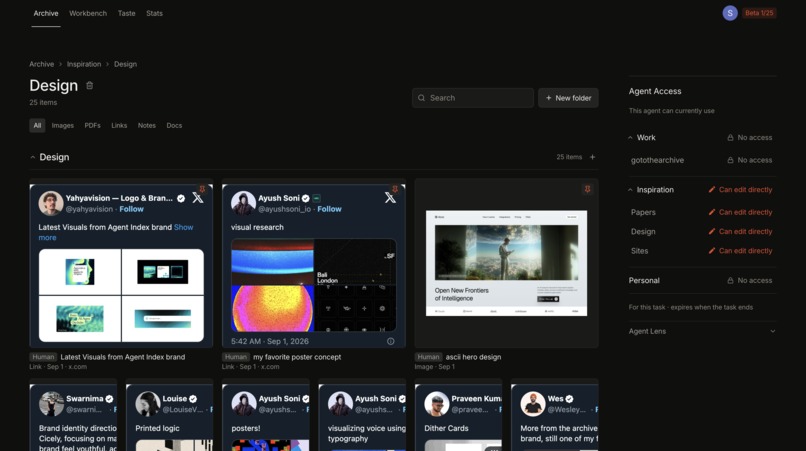Select the All filter
The width and height of the screenshot is (806, 451).
pos(37,125)
